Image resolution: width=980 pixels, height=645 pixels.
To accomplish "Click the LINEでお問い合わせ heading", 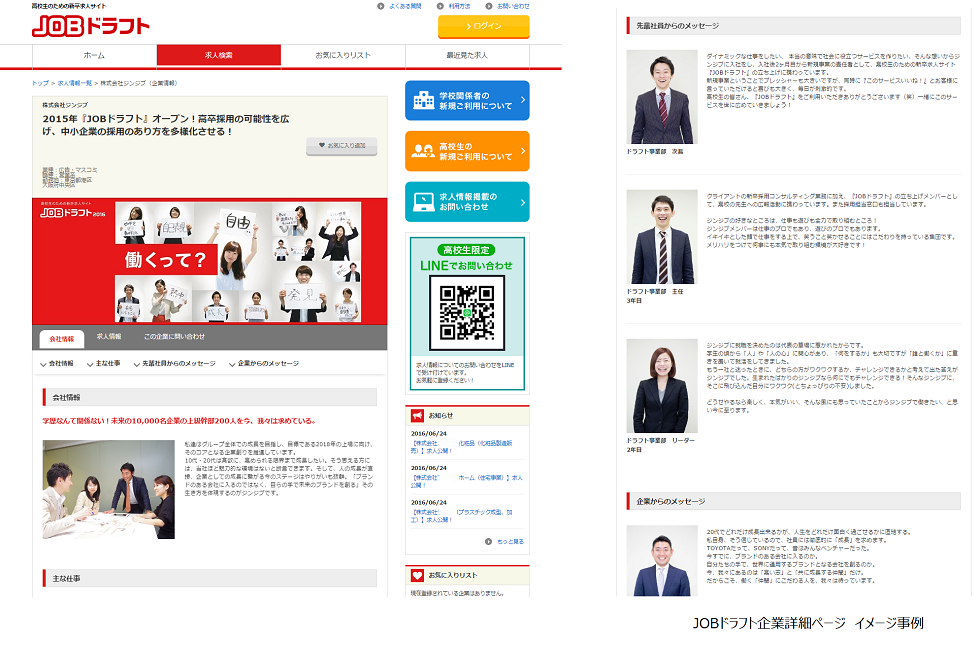I will (466, 266).
